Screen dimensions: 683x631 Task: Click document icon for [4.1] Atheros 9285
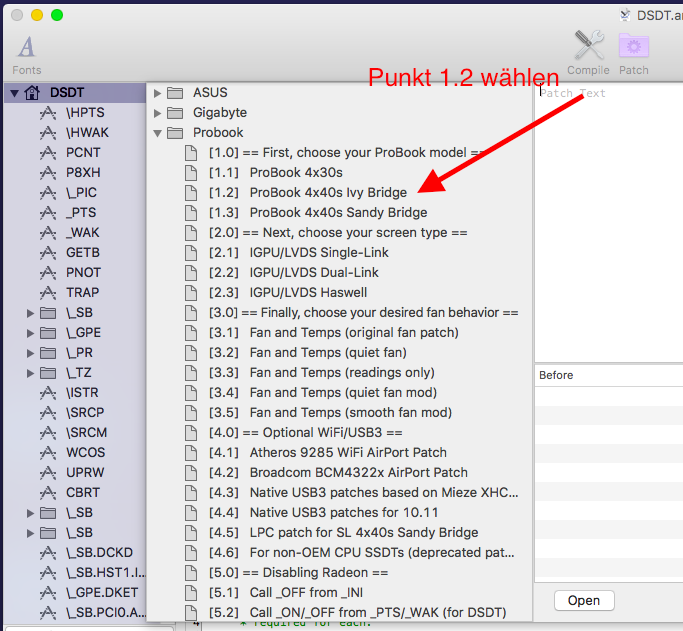click(x=191, y=453)
